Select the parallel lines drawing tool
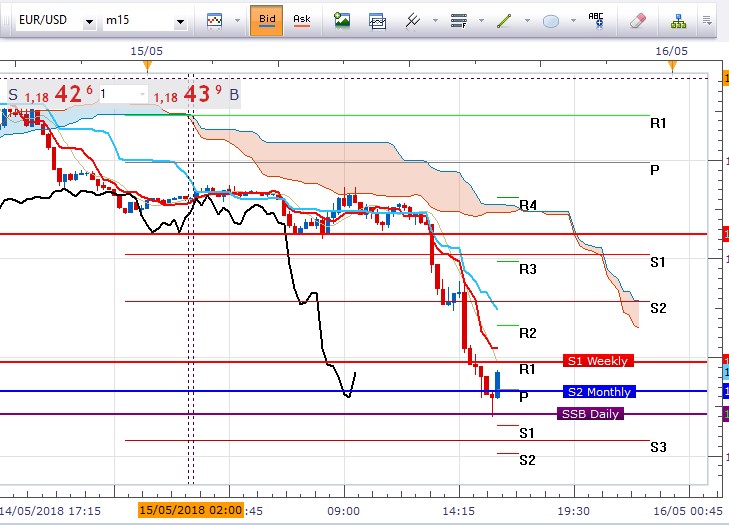 [412, 21]
